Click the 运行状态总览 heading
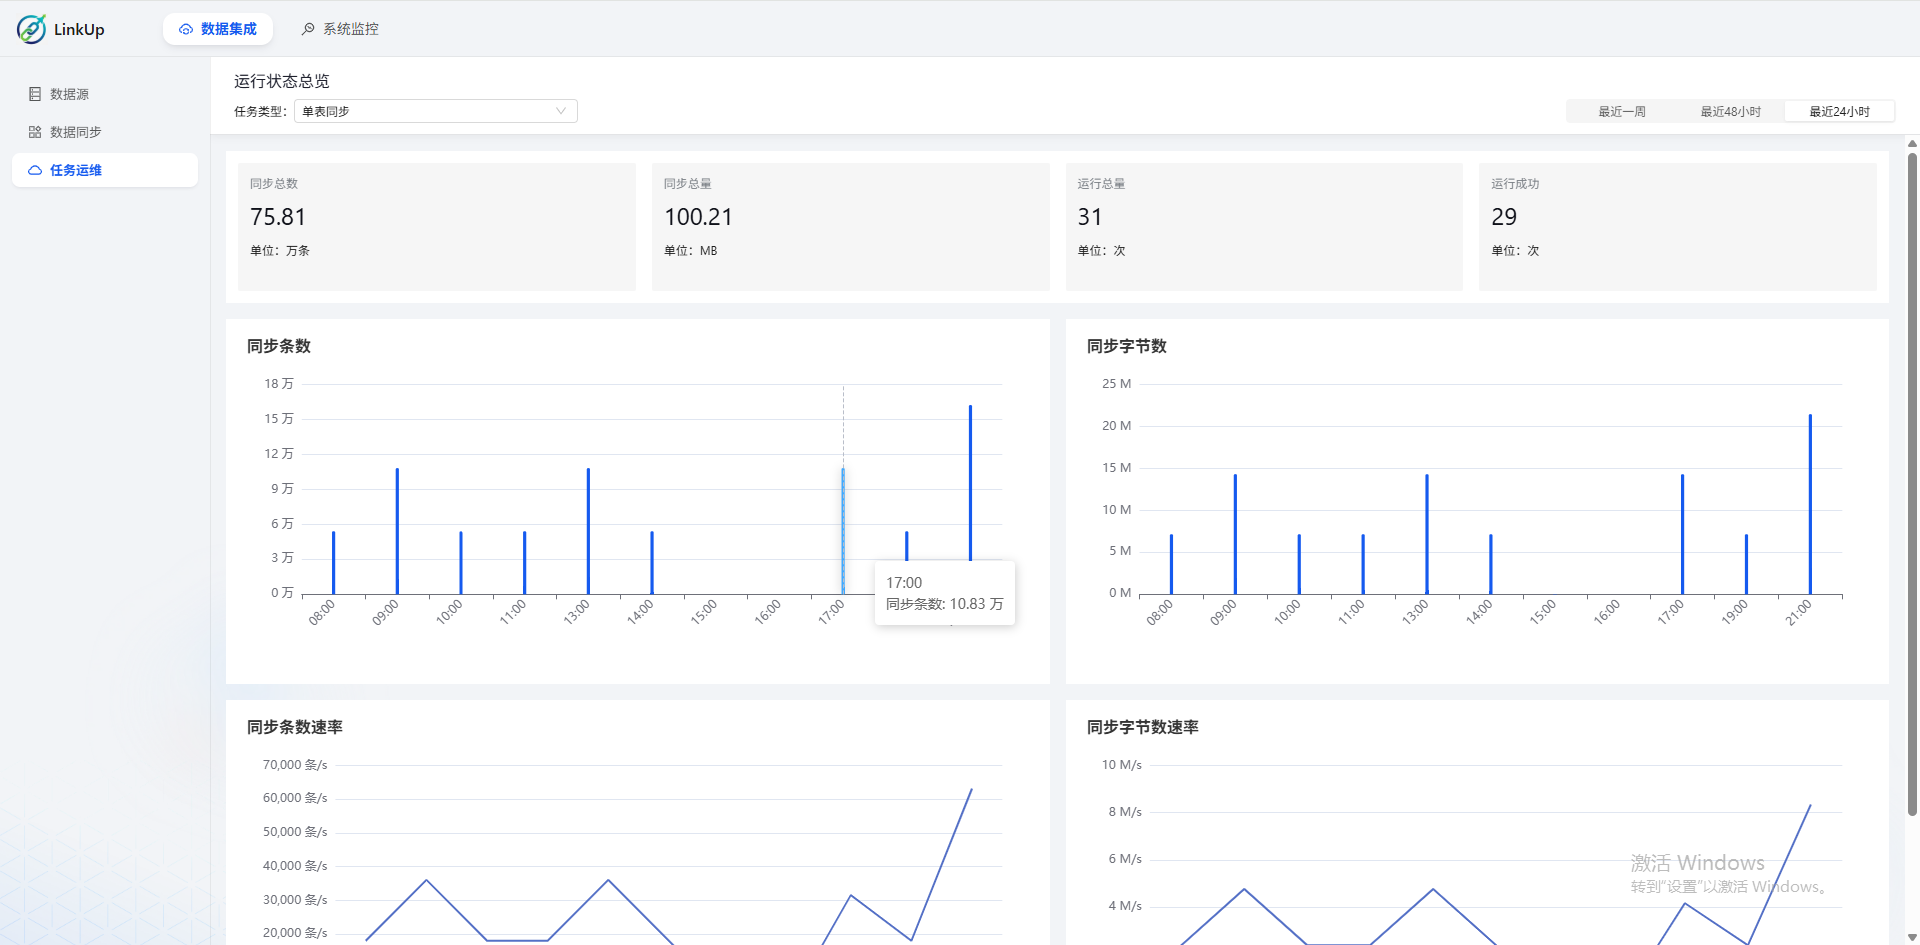This screenshot has height=945, width=1920. pos(282,81)
